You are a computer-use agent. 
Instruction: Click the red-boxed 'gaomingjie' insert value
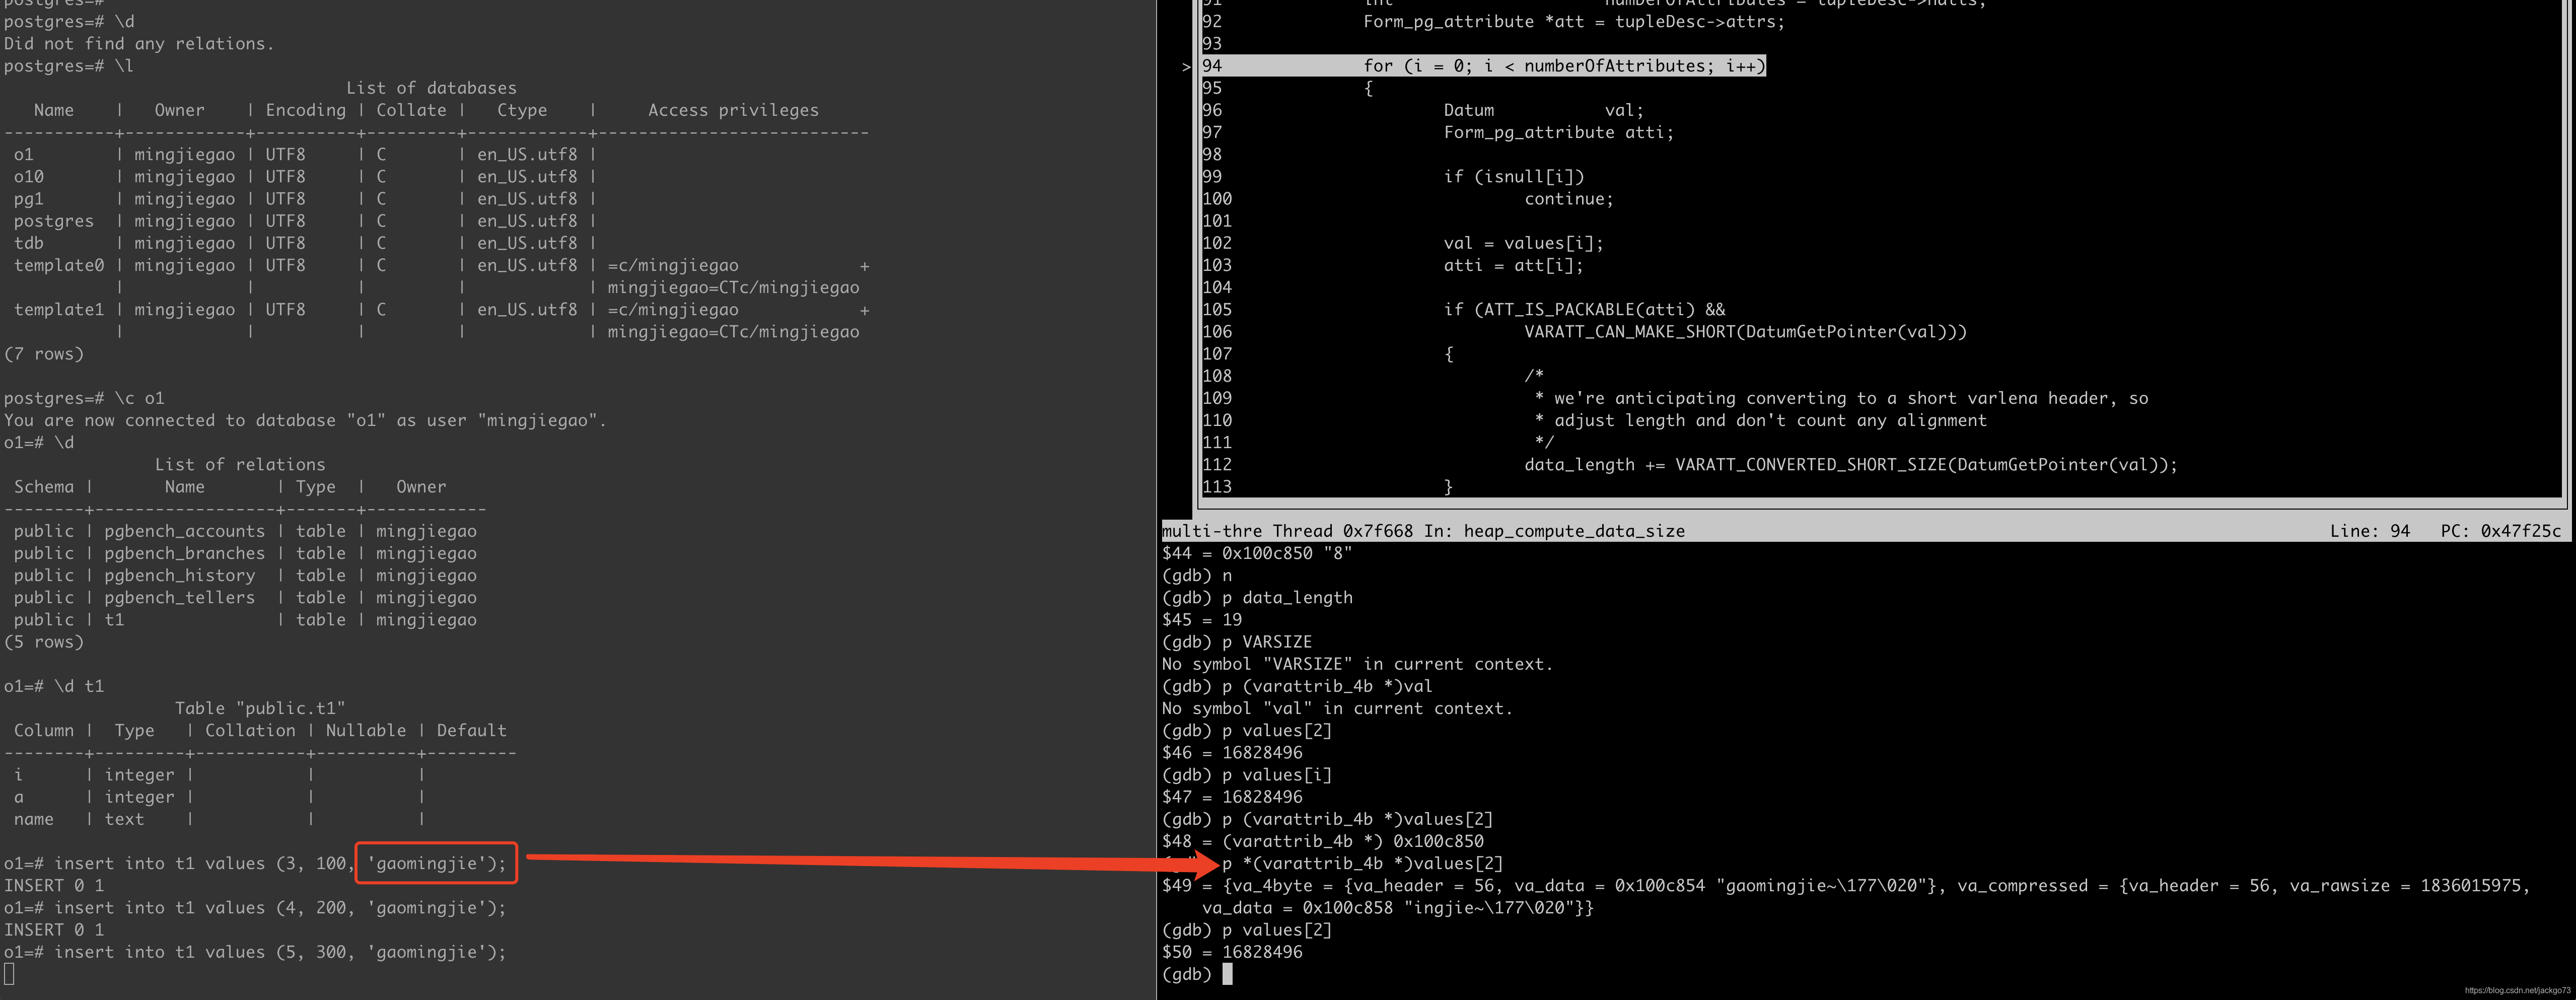[x=435, y=862]
